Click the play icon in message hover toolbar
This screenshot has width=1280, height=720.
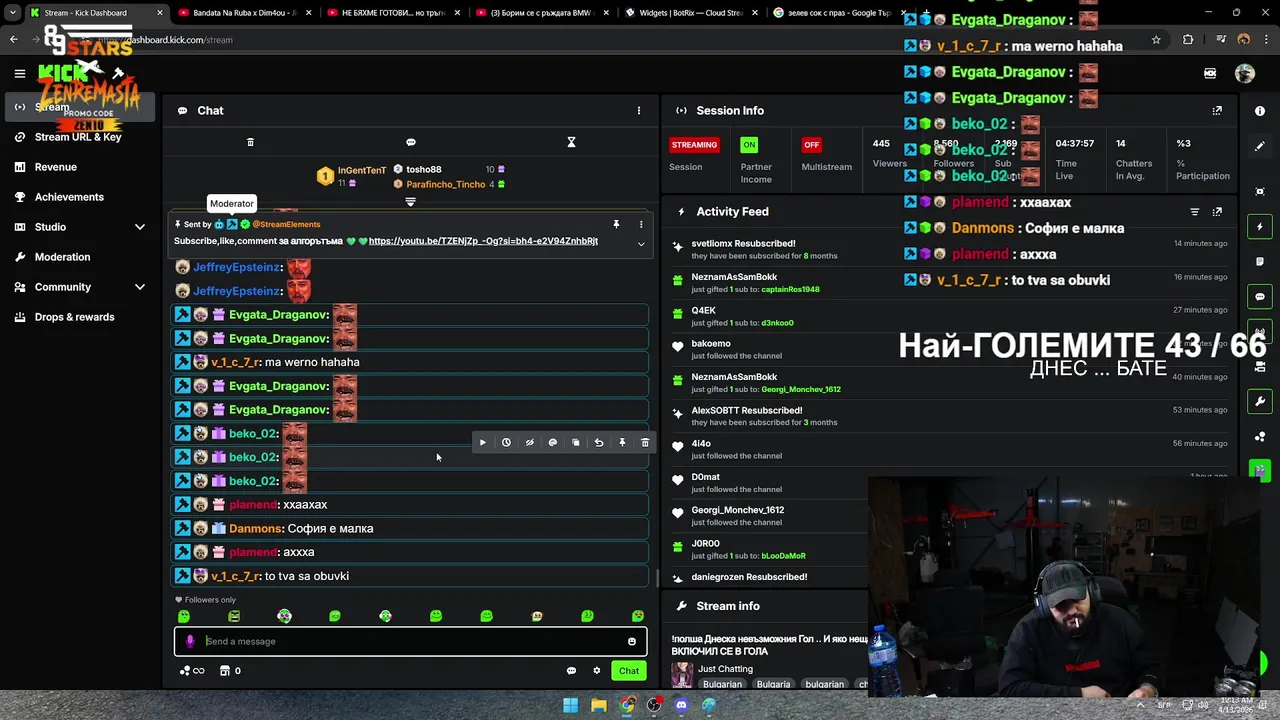tap(483, 442)
